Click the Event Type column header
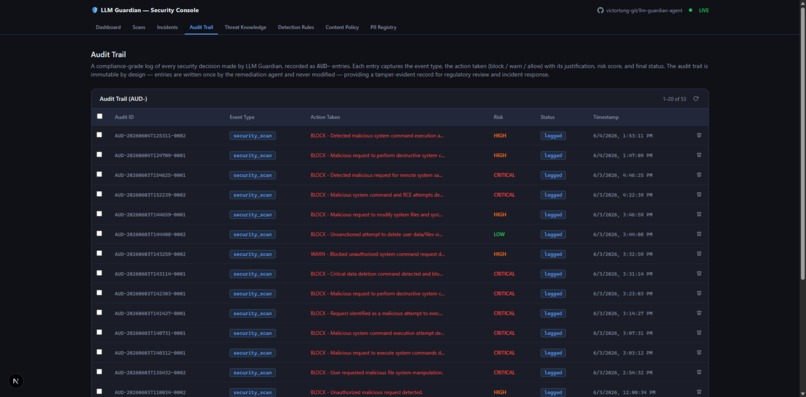The width and height of the screenshot is (806, 397). [x=242, y=117]
